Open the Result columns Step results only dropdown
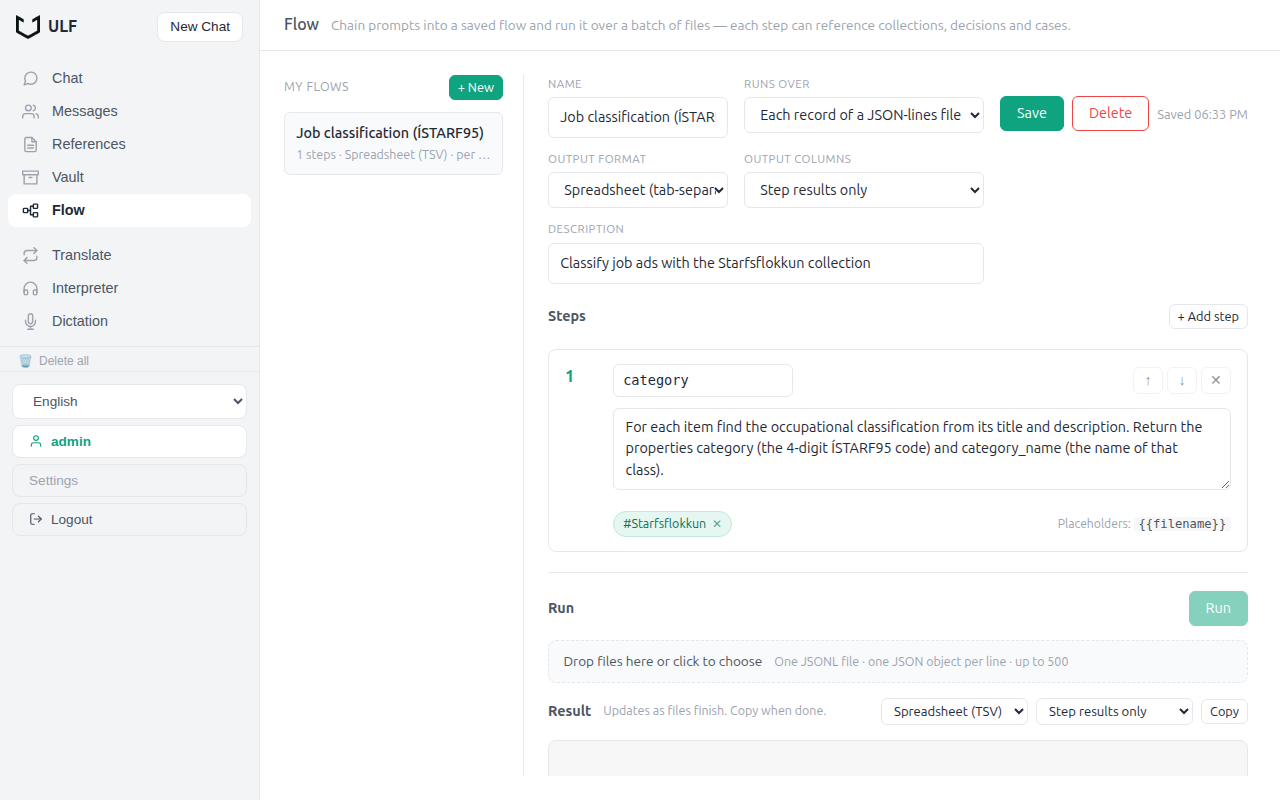This screenshot has width=1280, height=800. coord(1114,712)
